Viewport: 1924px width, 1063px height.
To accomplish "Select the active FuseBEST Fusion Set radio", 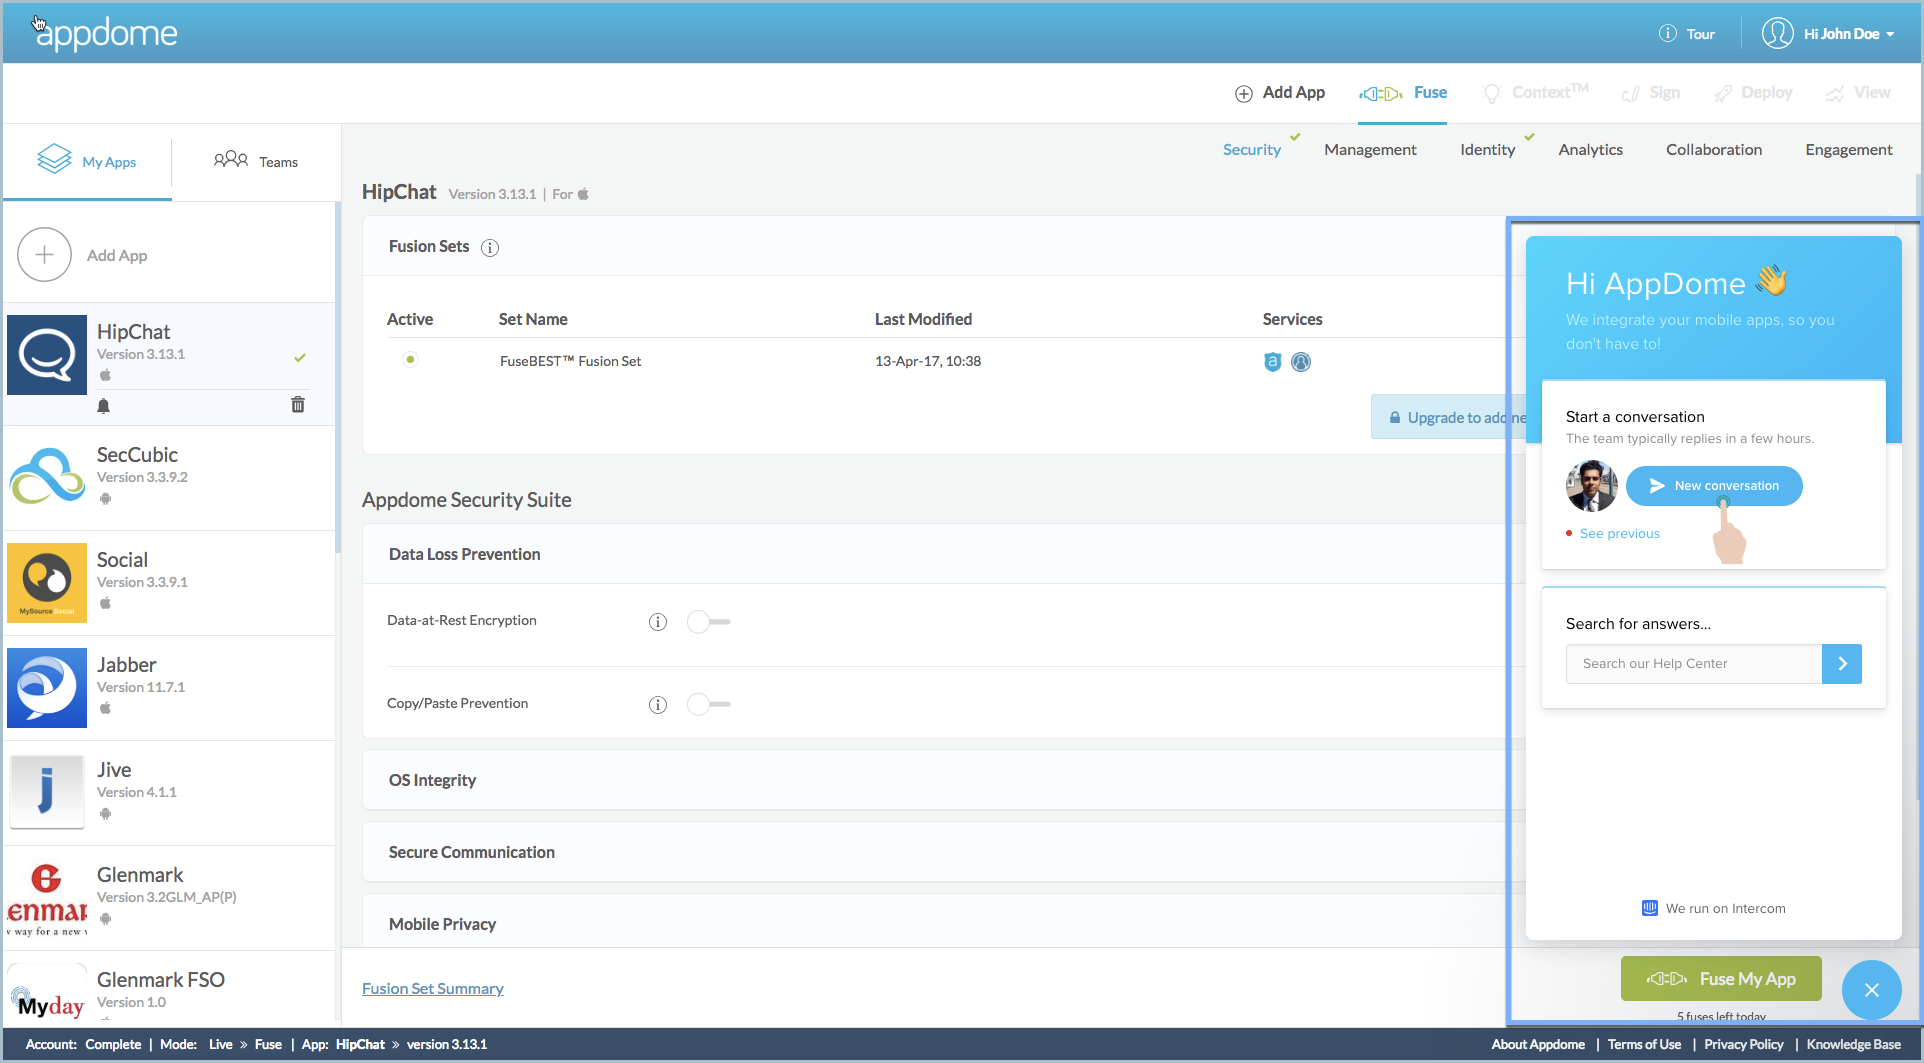I will (x=410, y=359).
